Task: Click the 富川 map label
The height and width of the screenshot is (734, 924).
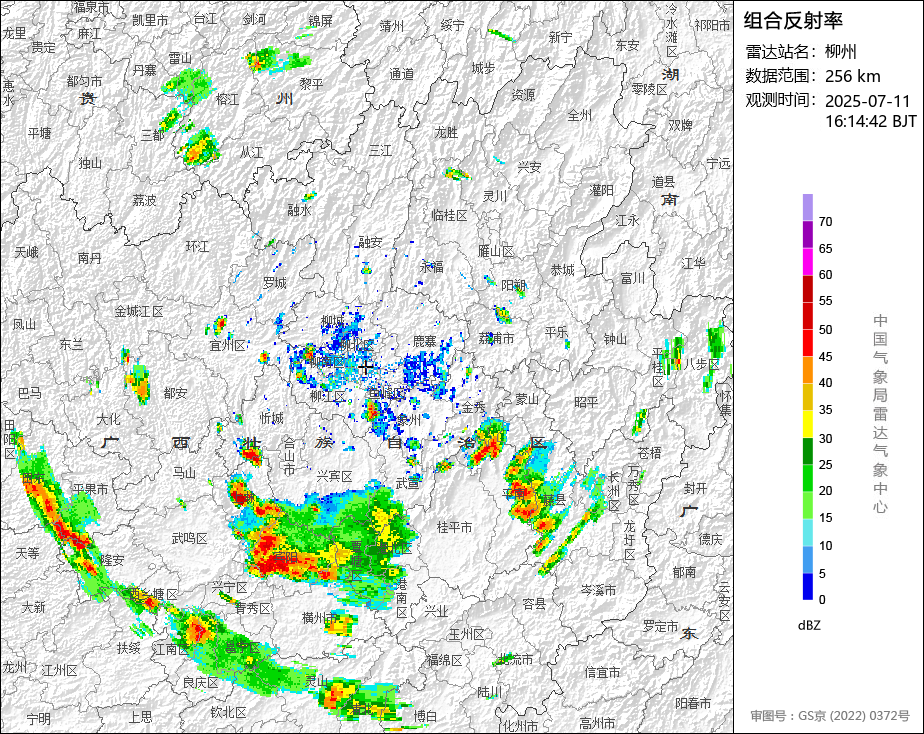Action: click(x=633, y=277)
